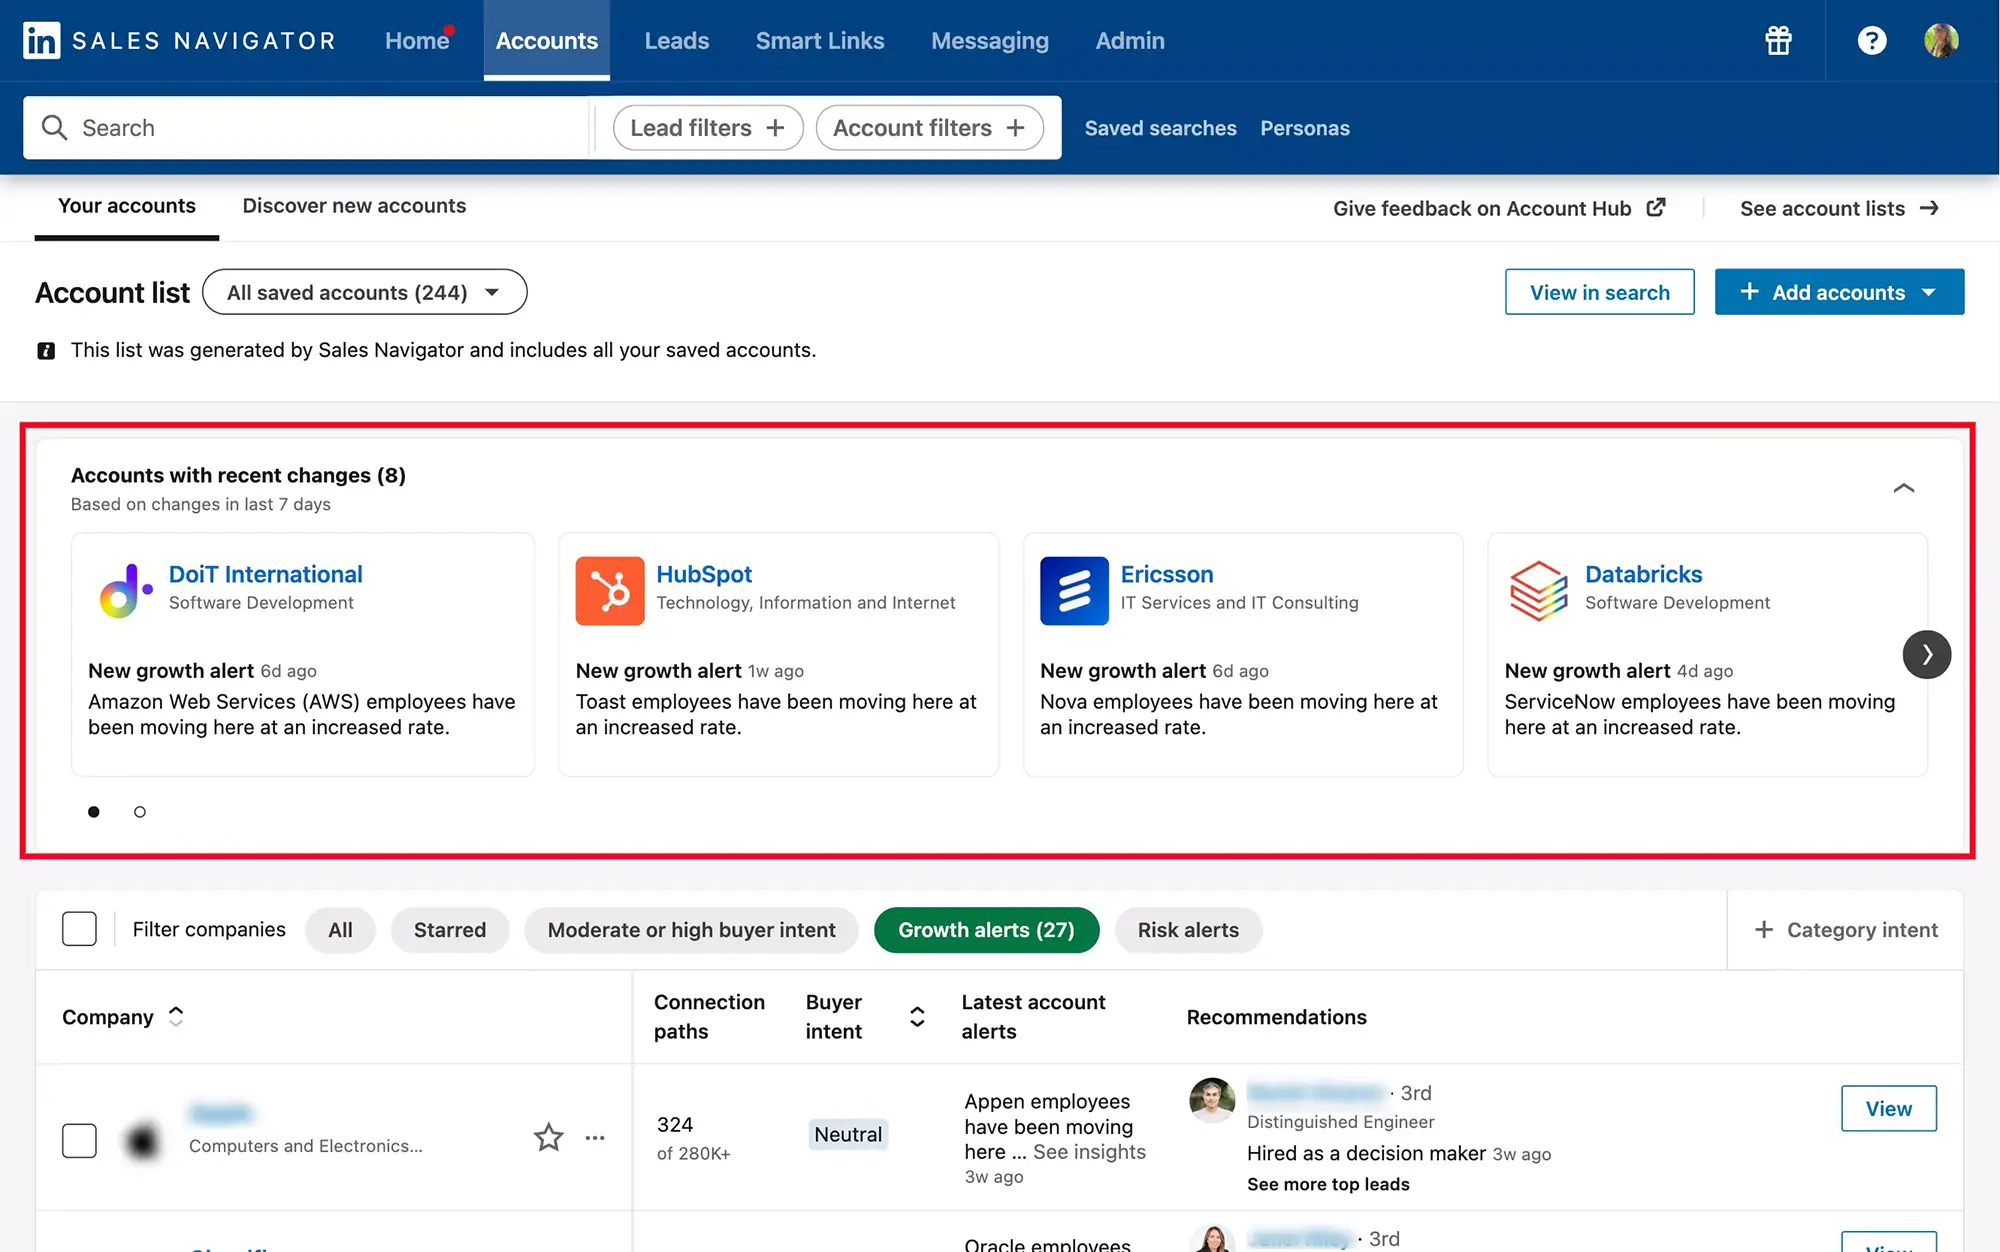Viewport: 2000px width, 1252px height.
Task: Open the Saved searches link
Action: tap(1159, 127)
